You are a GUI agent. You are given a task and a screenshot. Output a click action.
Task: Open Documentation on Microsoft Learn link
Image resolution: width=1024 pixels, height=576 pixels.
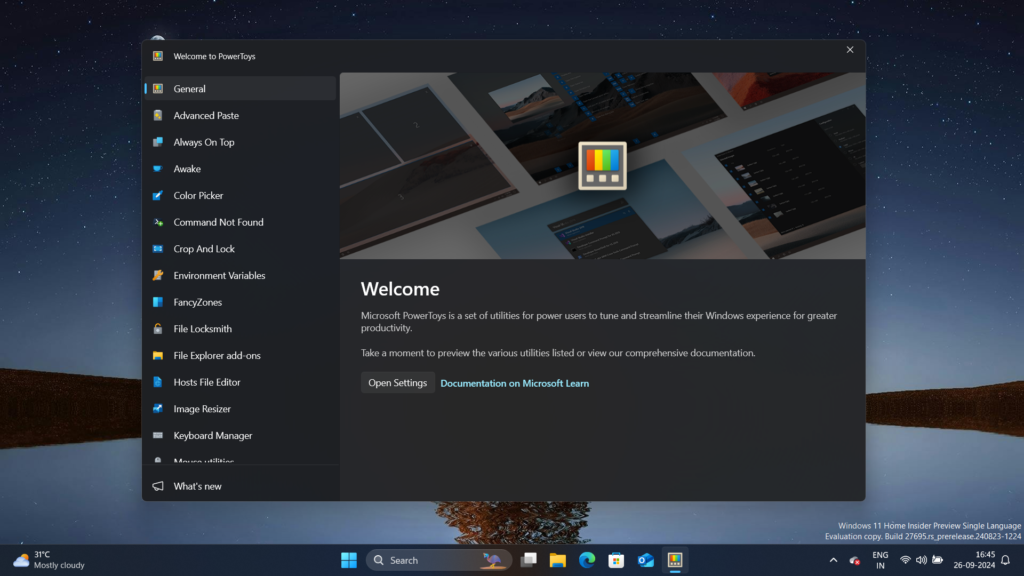tap(515, 383)
